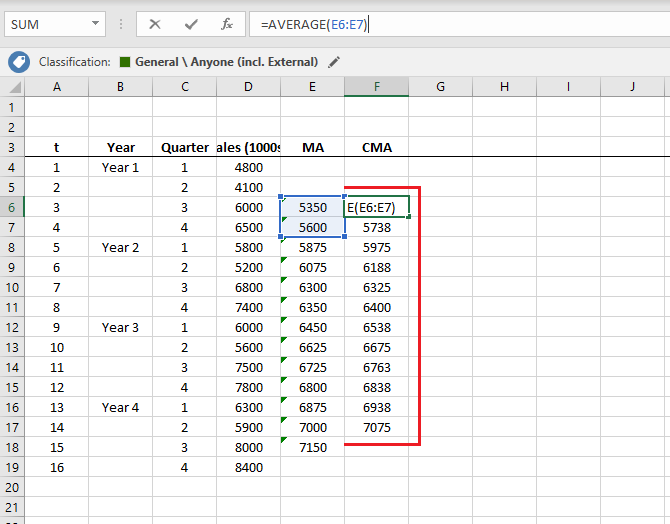Select column J header
Screen dimensions: 670x524
click(x=632, y=87)
